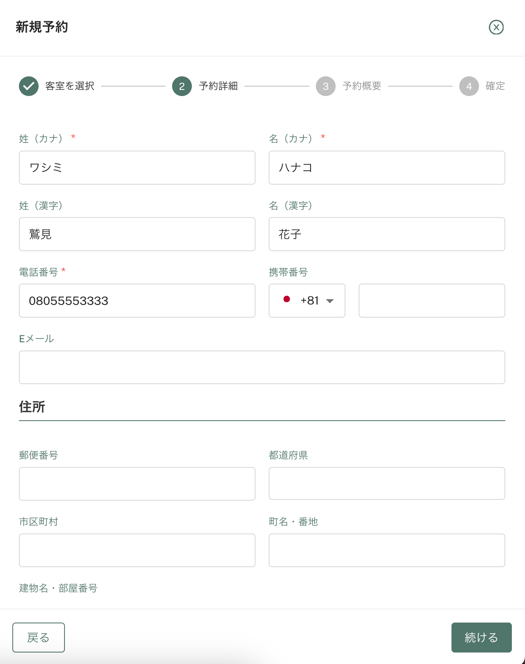This screenshot has width=525, height=664.
Task: Click step 4 circle 確定
Action: click(x=469, y=86)
